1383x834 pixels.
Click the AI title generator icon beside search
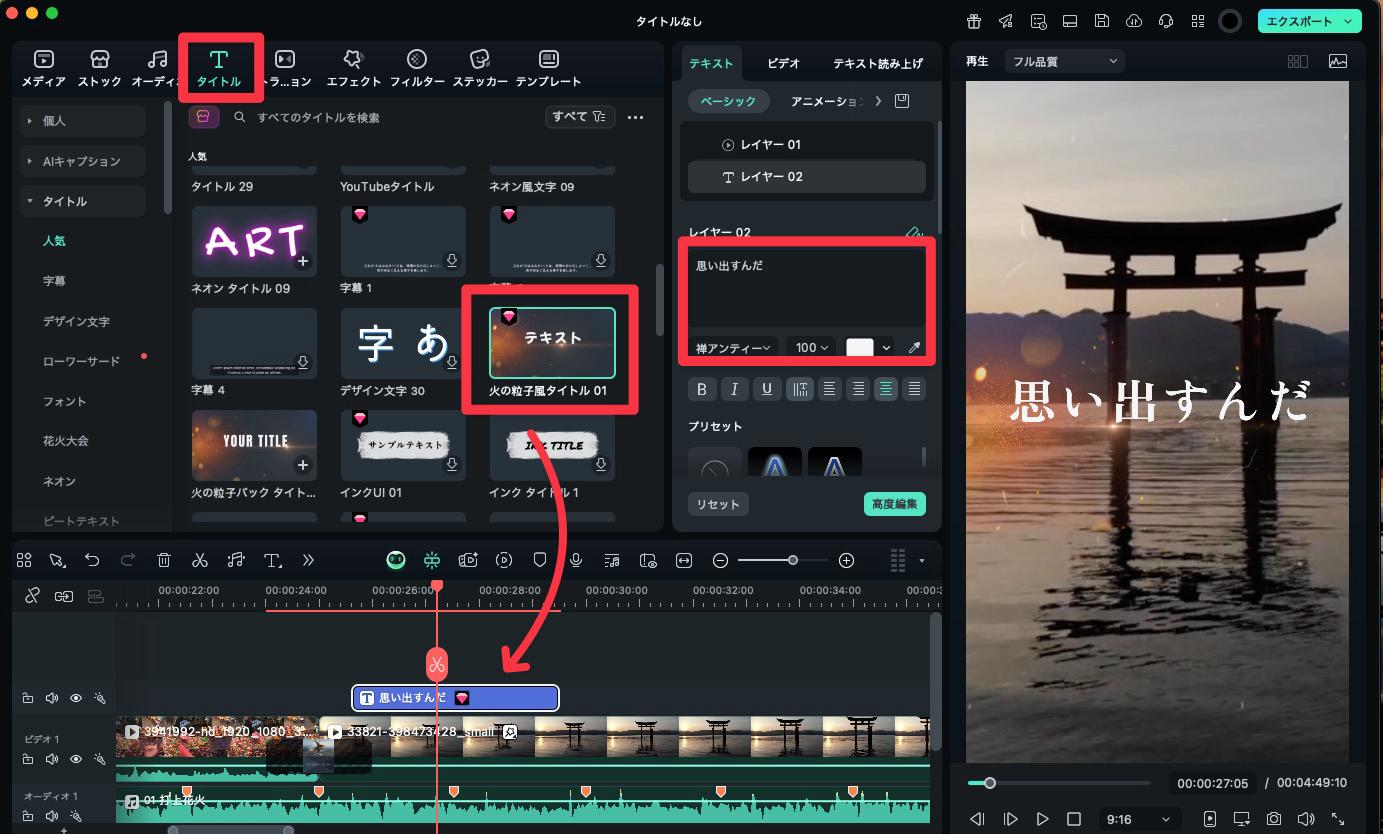tap(203, 117)
